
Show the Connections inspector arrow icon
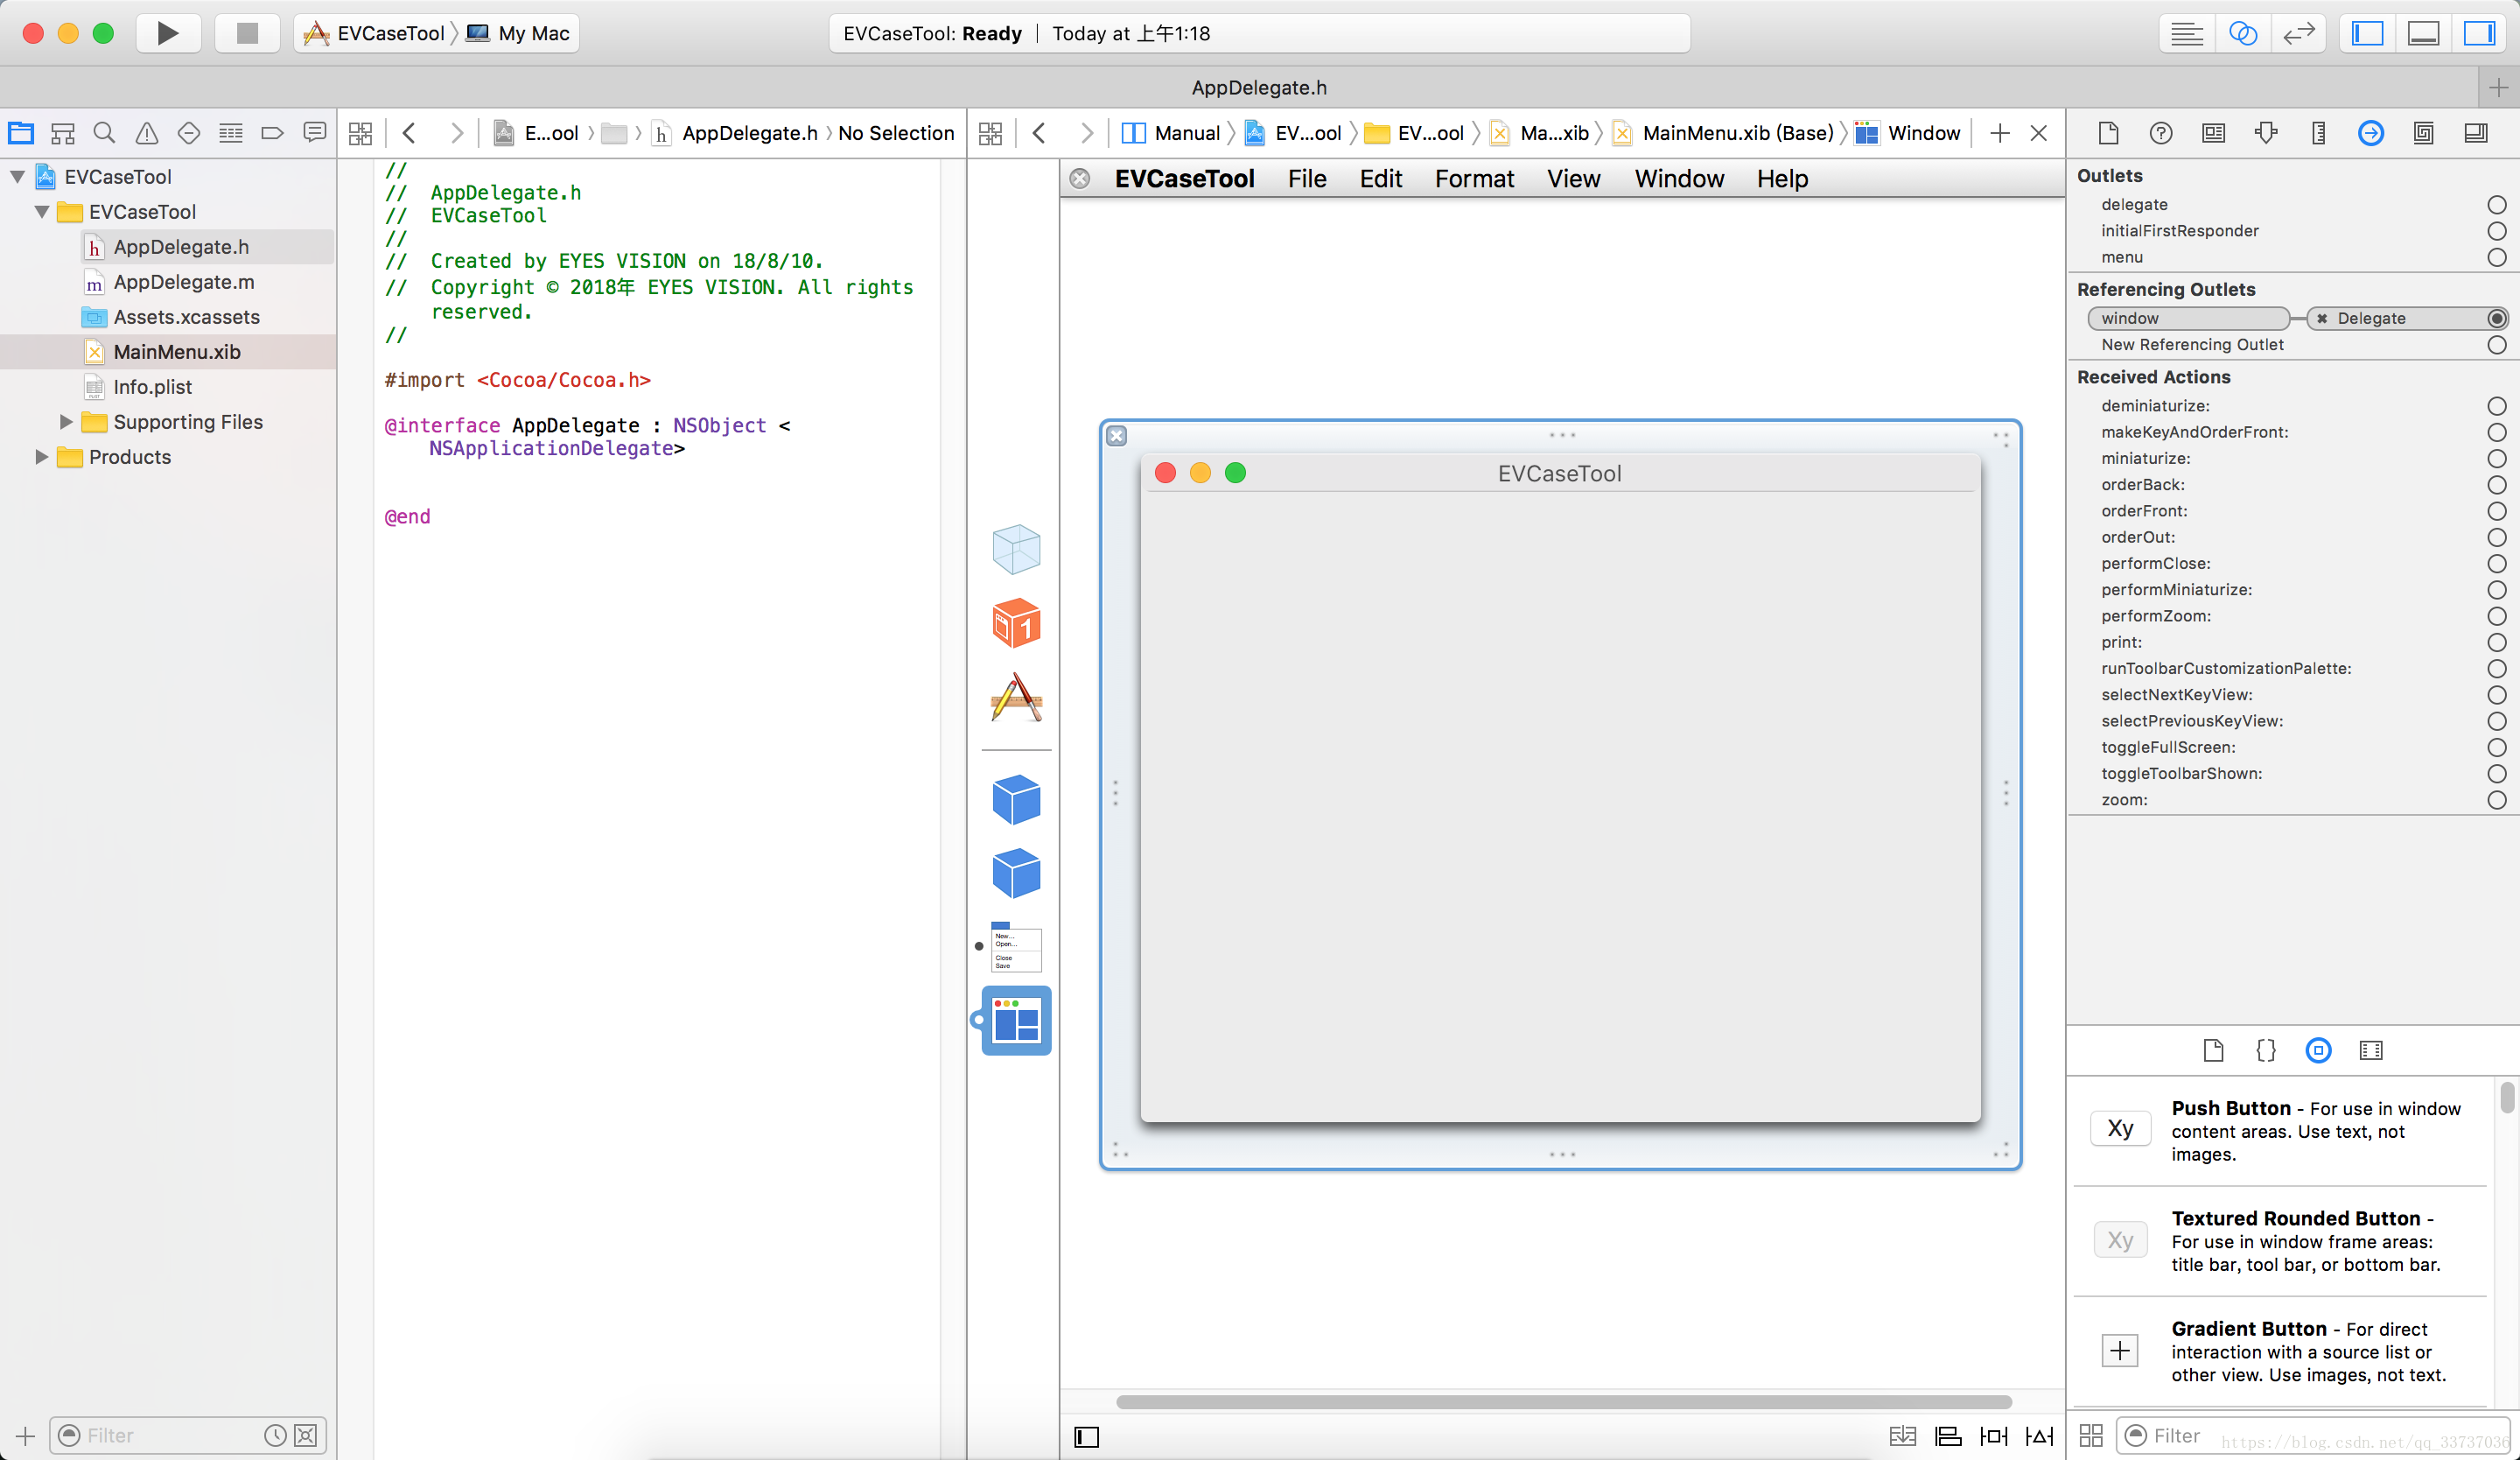[x=2370, y=133]
